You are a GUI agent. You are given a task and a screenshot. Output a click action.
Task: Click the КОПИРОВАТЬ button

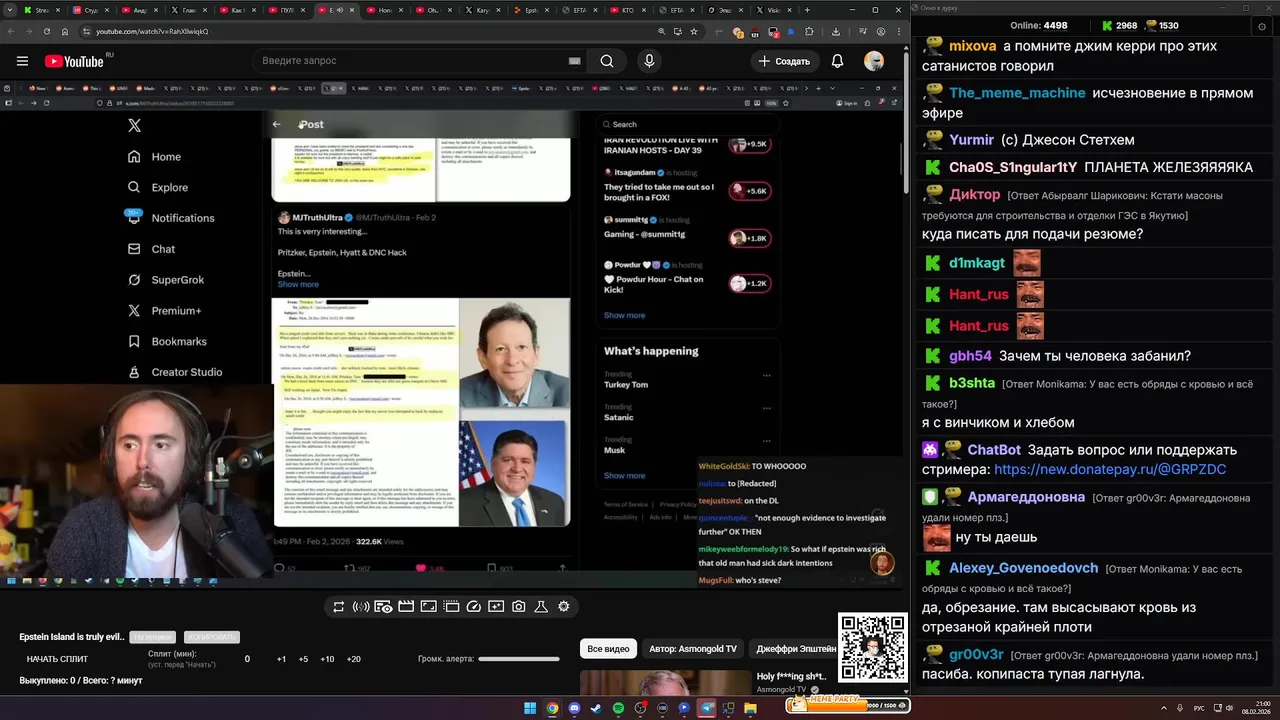tap(211, 637)
